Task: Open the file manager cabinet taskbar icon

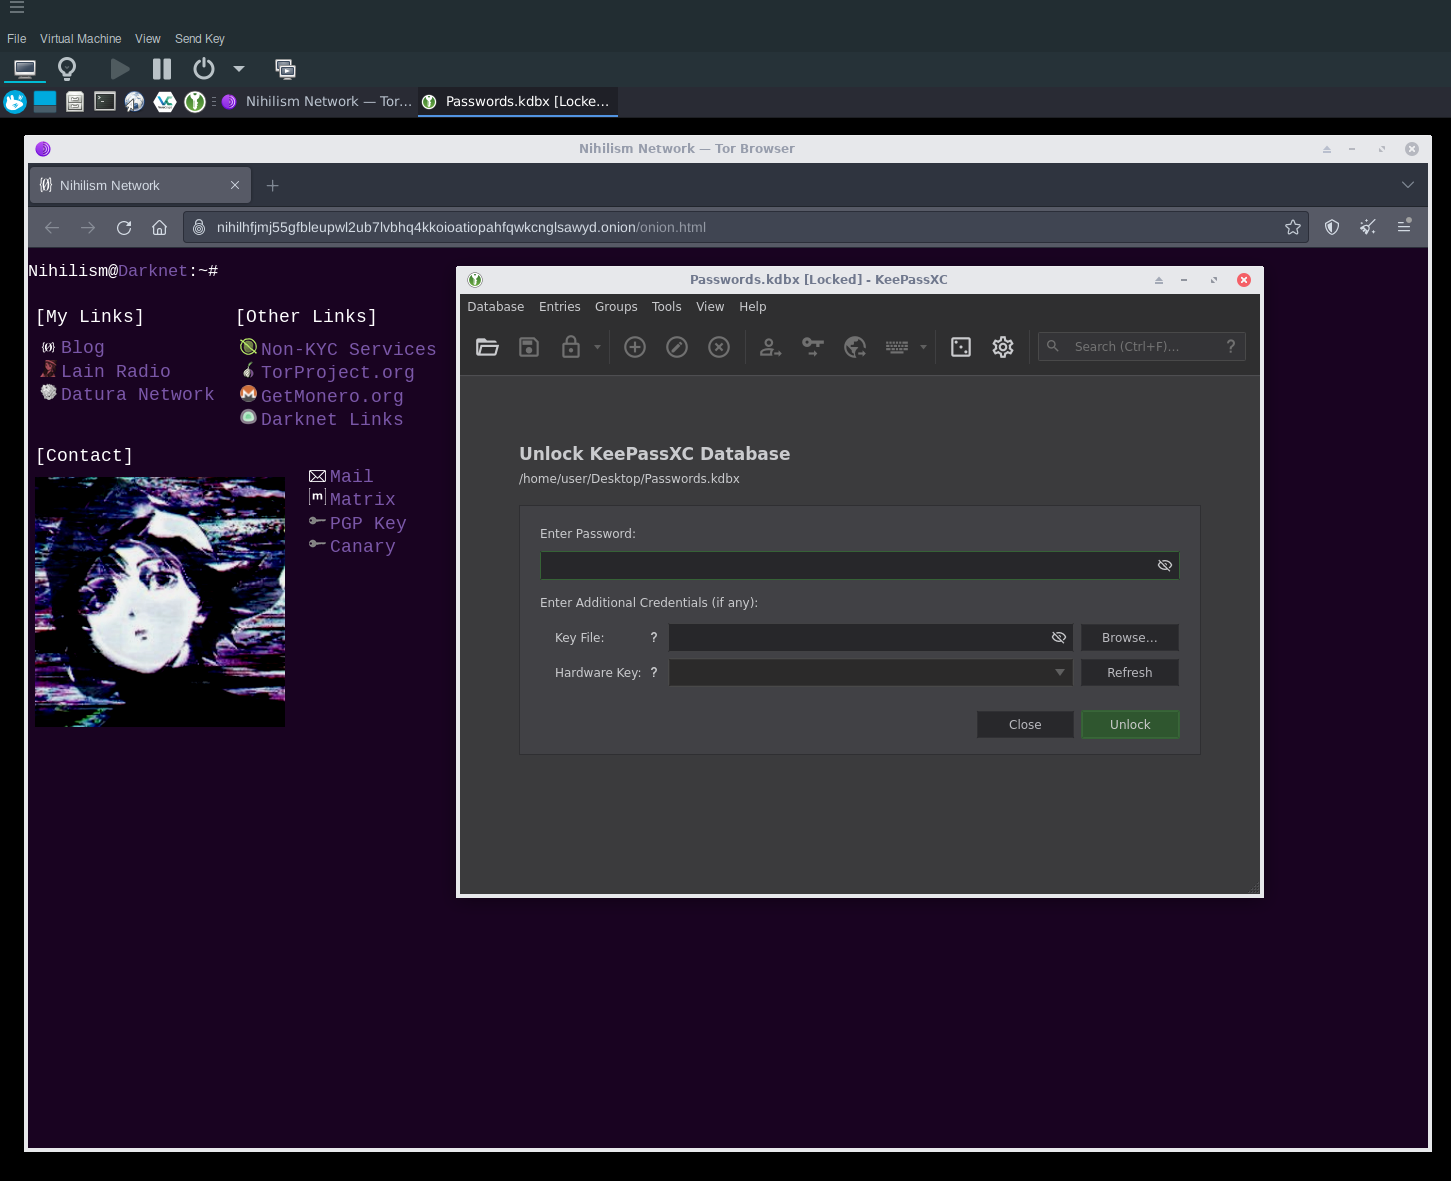Action: (75, 101)
